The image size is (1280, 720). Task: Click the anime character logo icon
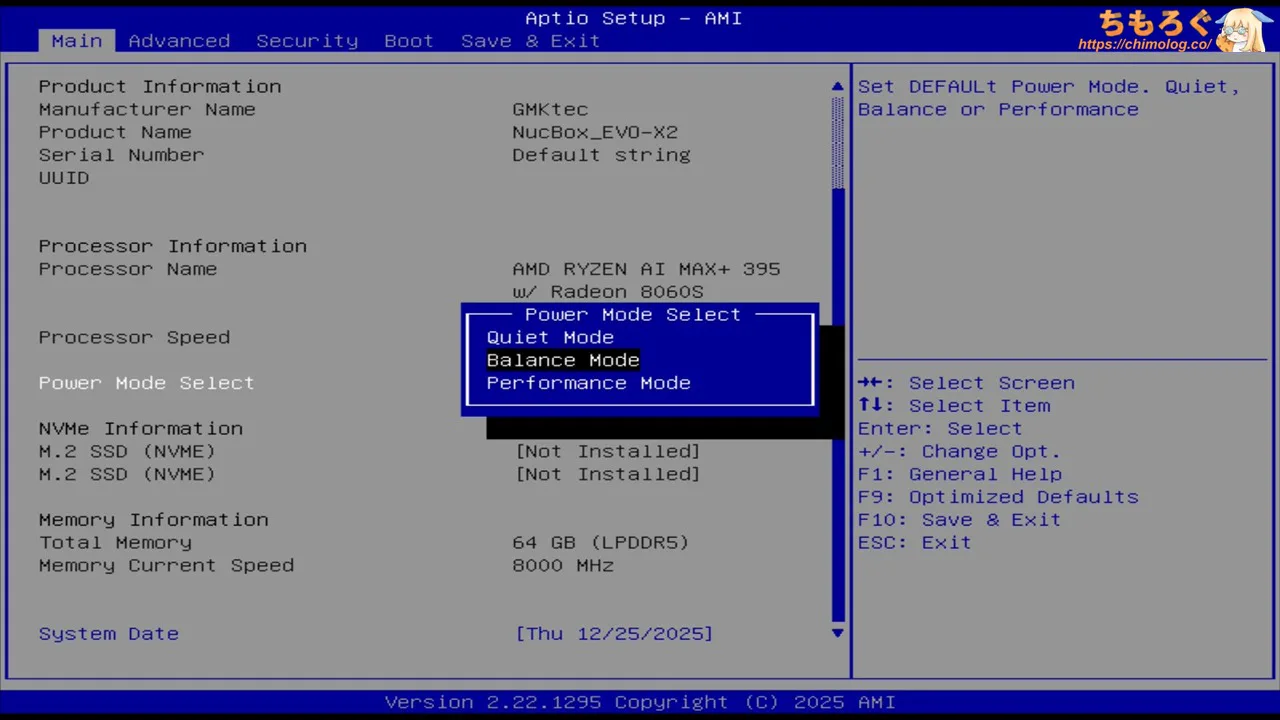point(1244,30)
